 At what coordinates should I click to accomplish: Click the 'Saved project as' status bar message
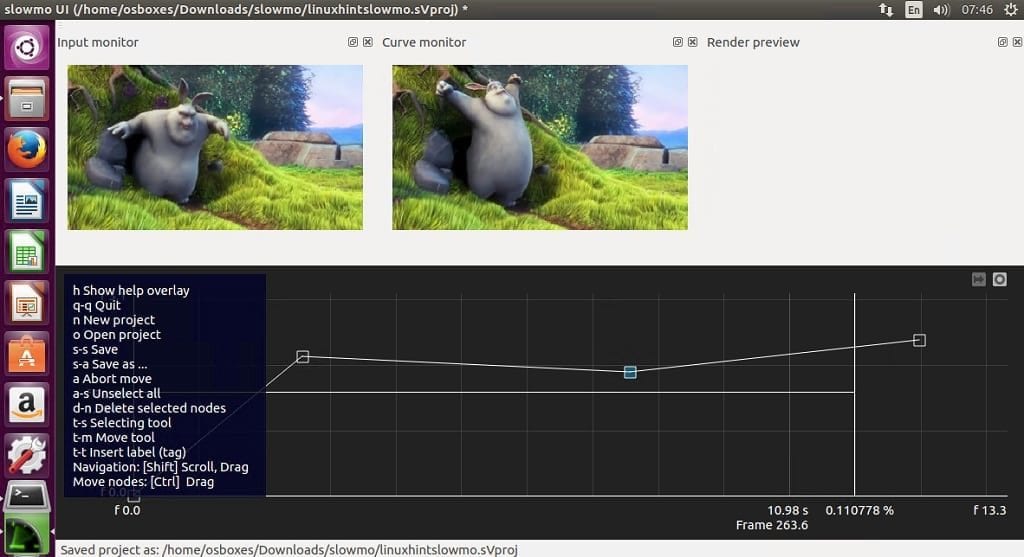pos(289,550)
